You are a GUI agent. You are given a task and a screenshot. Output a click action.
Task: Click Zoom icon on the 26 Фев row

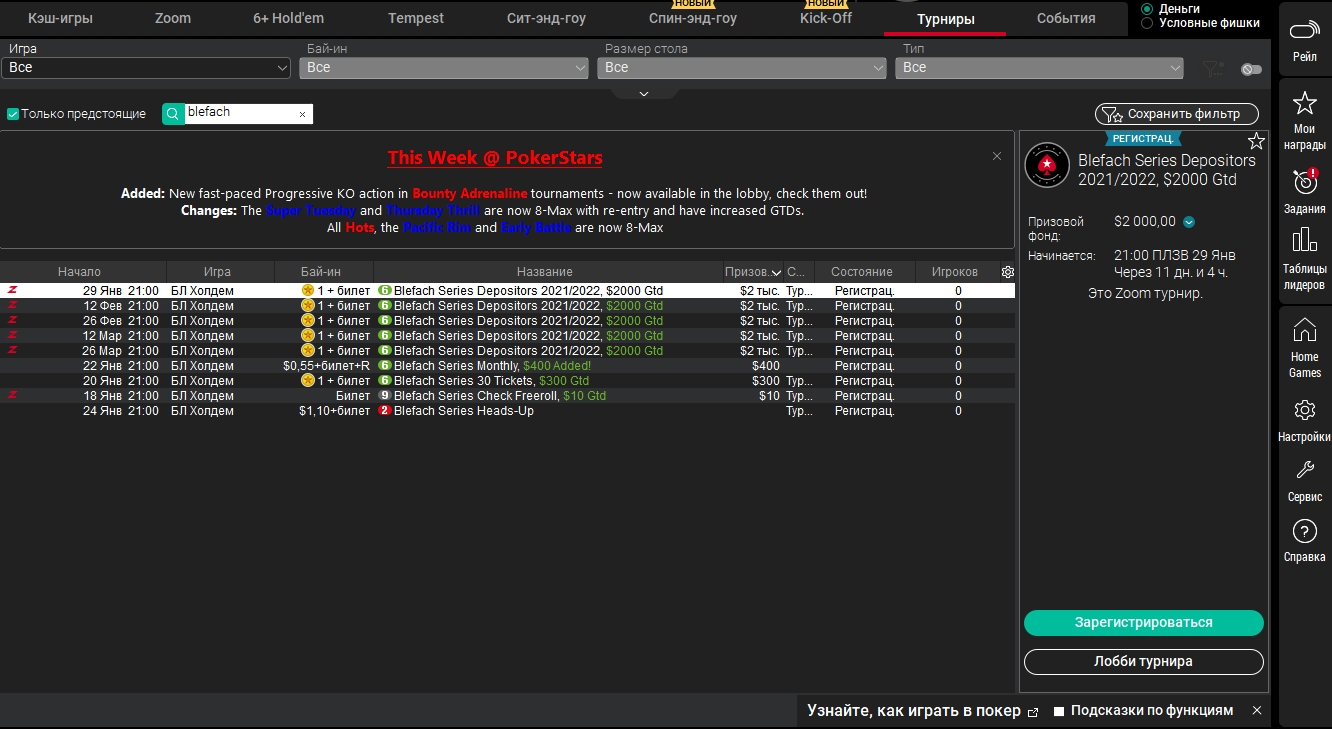point(12,321)
